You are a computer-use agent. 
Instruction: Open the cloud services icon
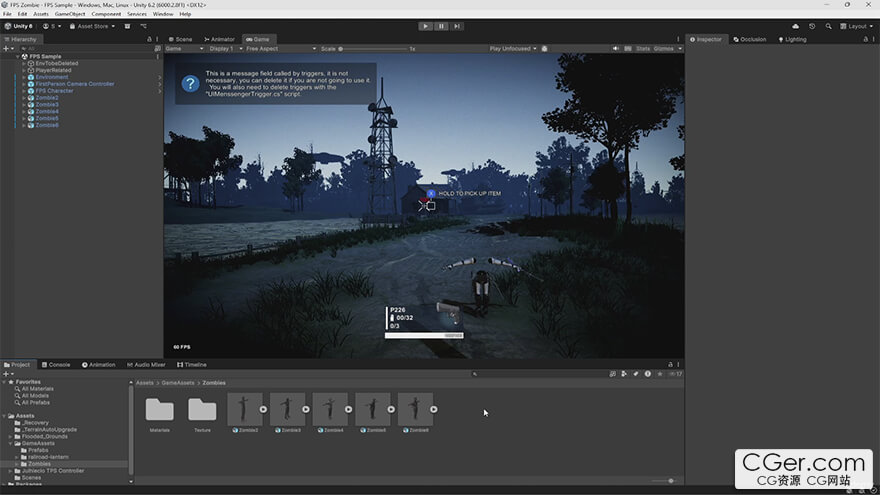795,26
